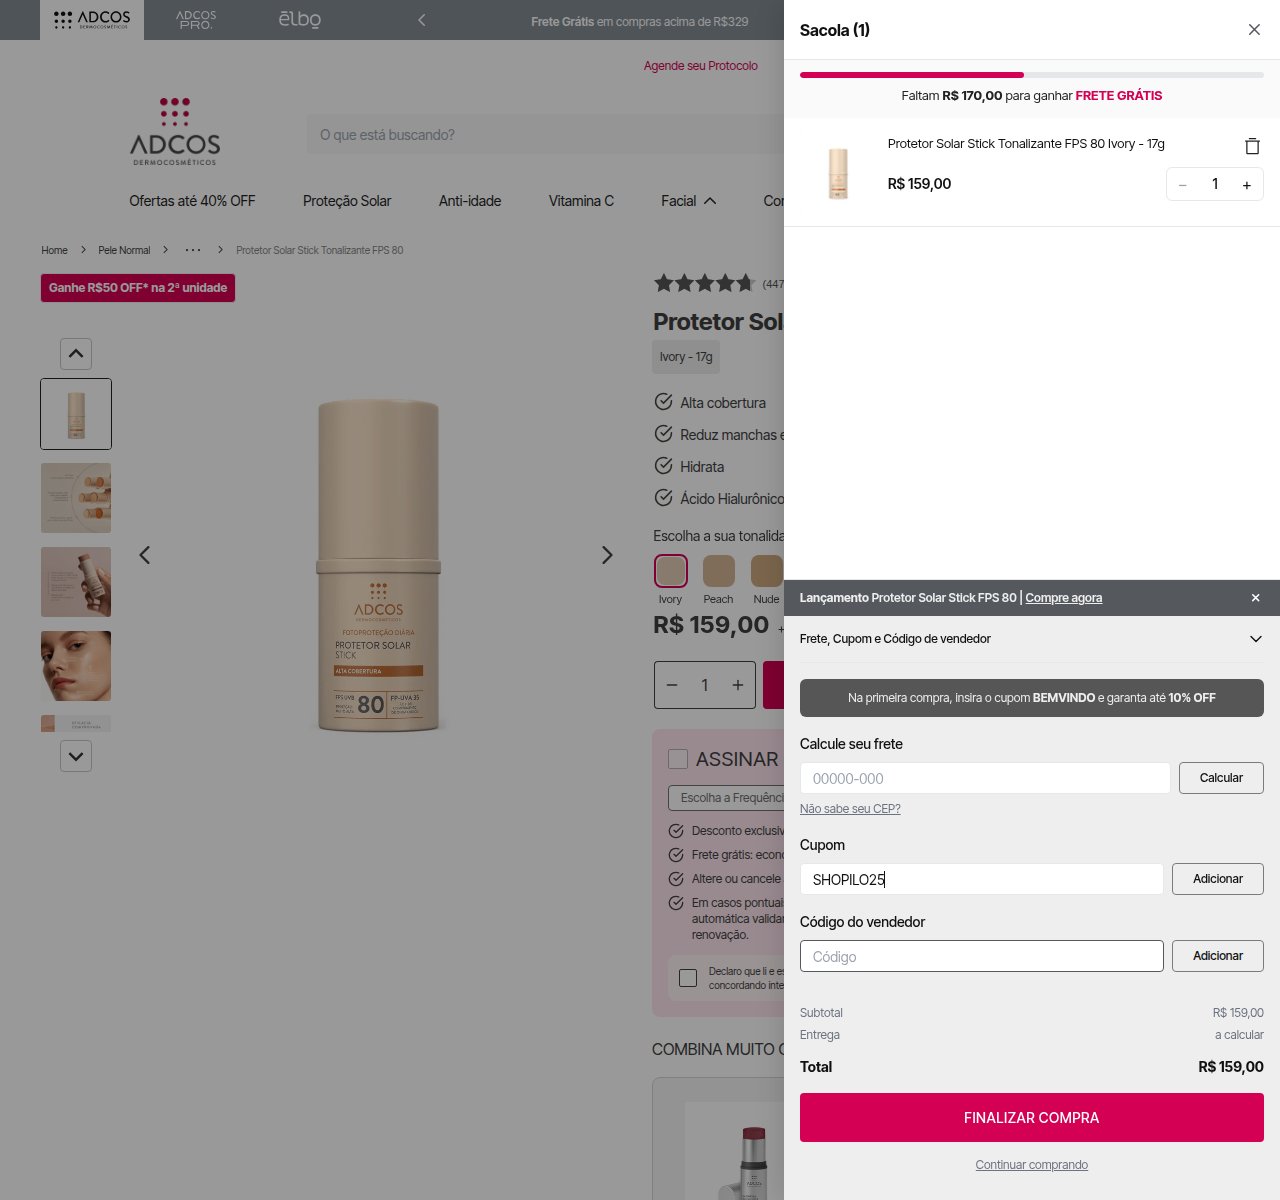Image resolution: width=1280 pixels, height=1200 pixels.
Task: Add seller code with Adicionar button
Action: 1218,956
